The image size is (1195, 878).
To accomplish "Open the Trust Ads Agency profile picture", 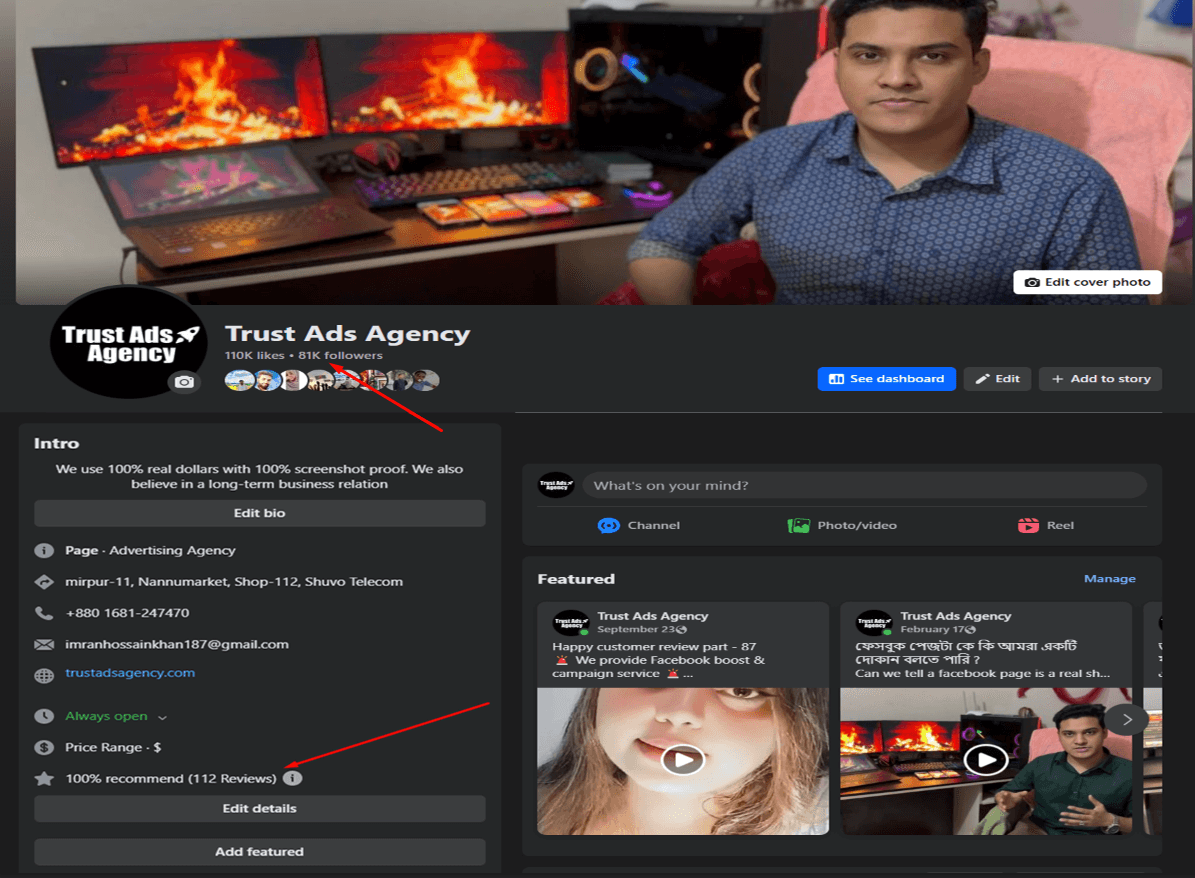I will pyautogui.click(x=128, y=341).
